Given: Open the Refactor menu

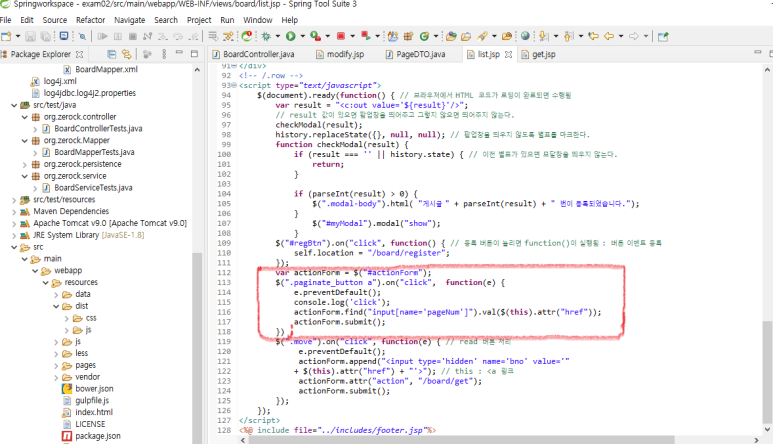Looking at the screenshot, I should (90, 20).
